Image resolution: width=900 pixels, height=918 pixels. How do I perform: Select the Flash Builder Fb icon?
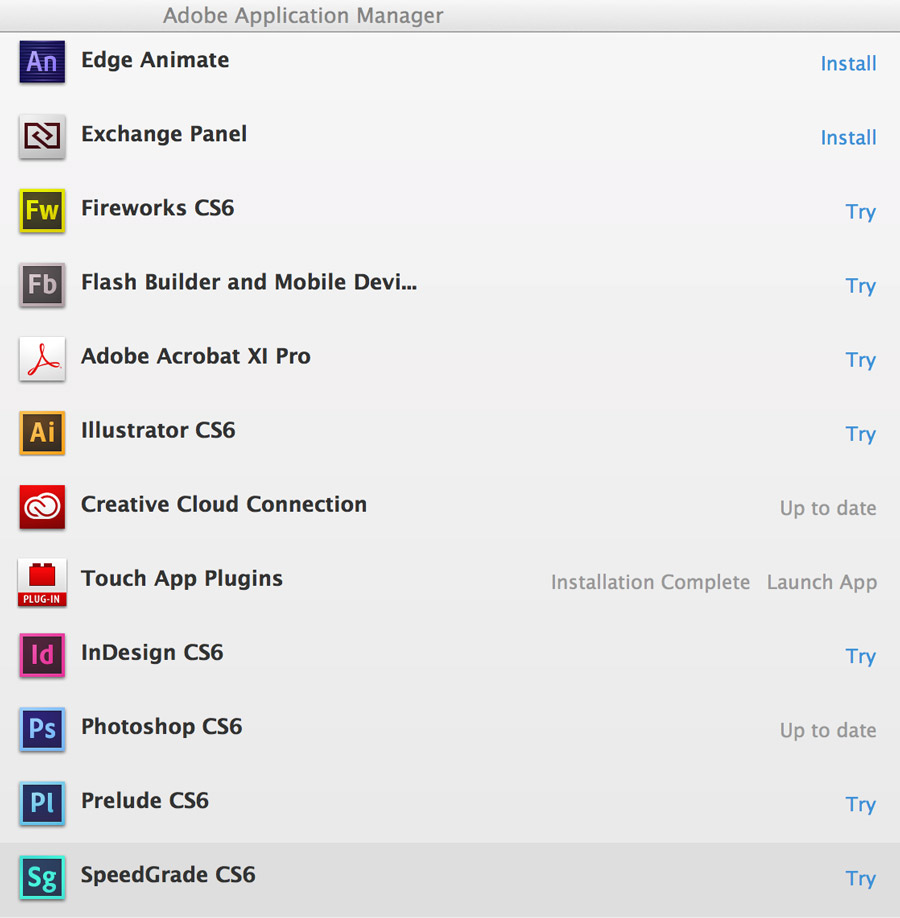[42, 285]
